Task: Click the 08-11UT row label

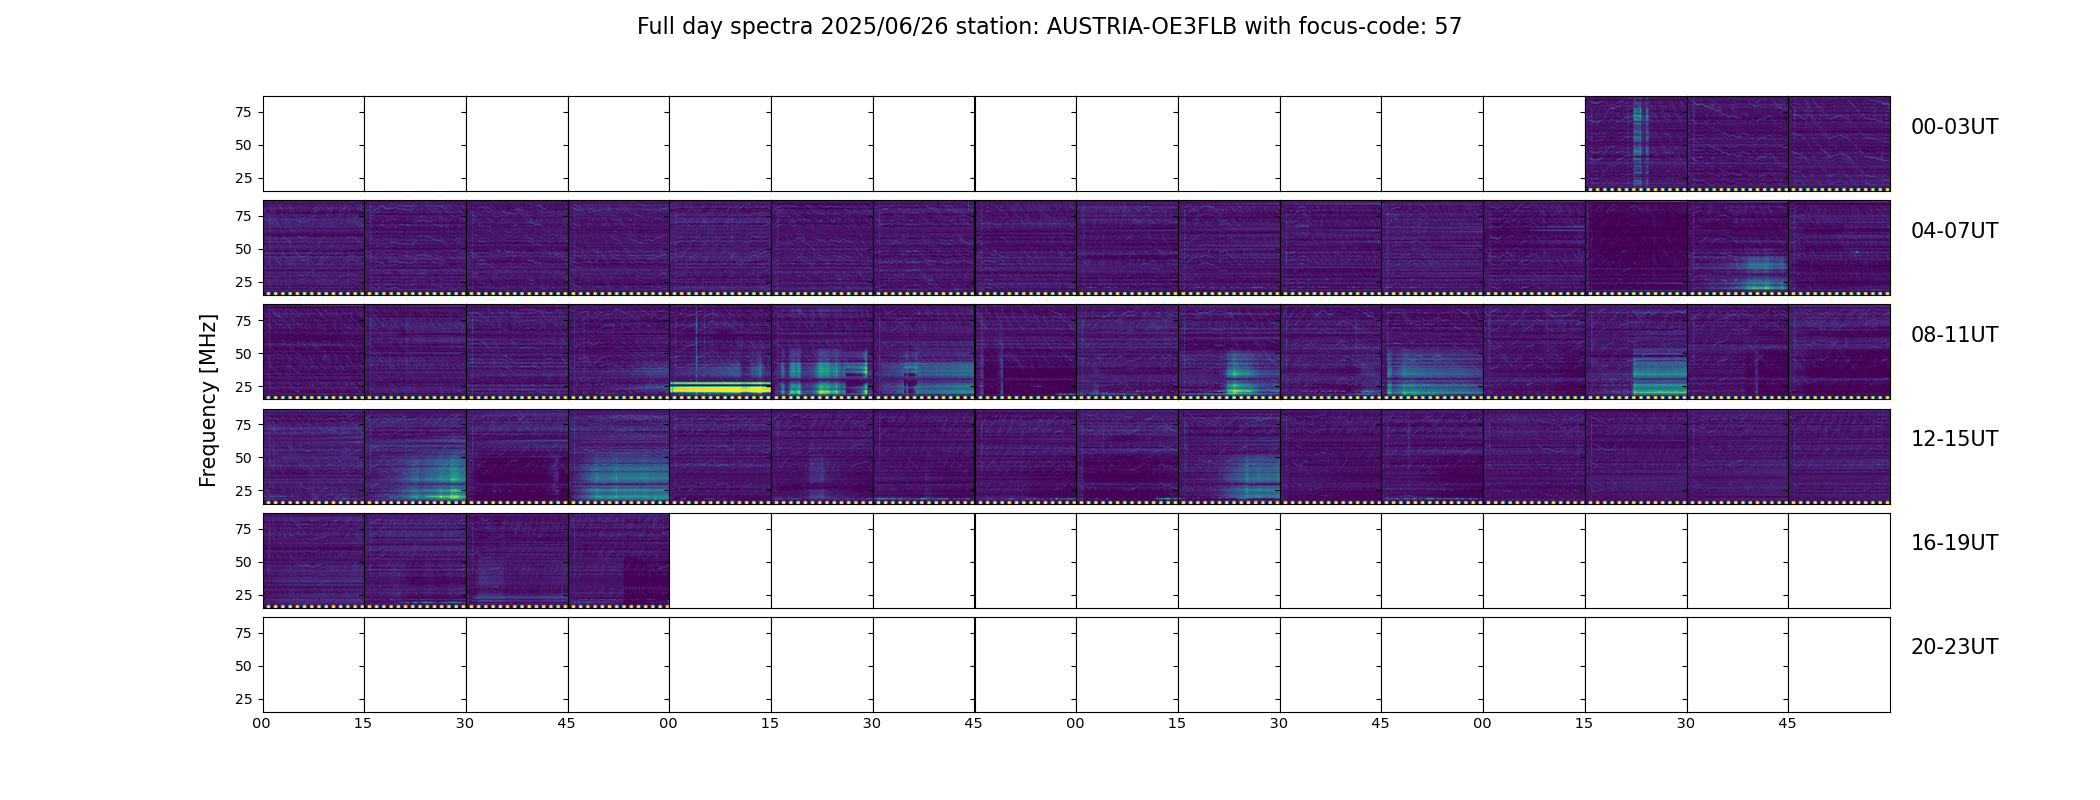Action: (1954, 335)
